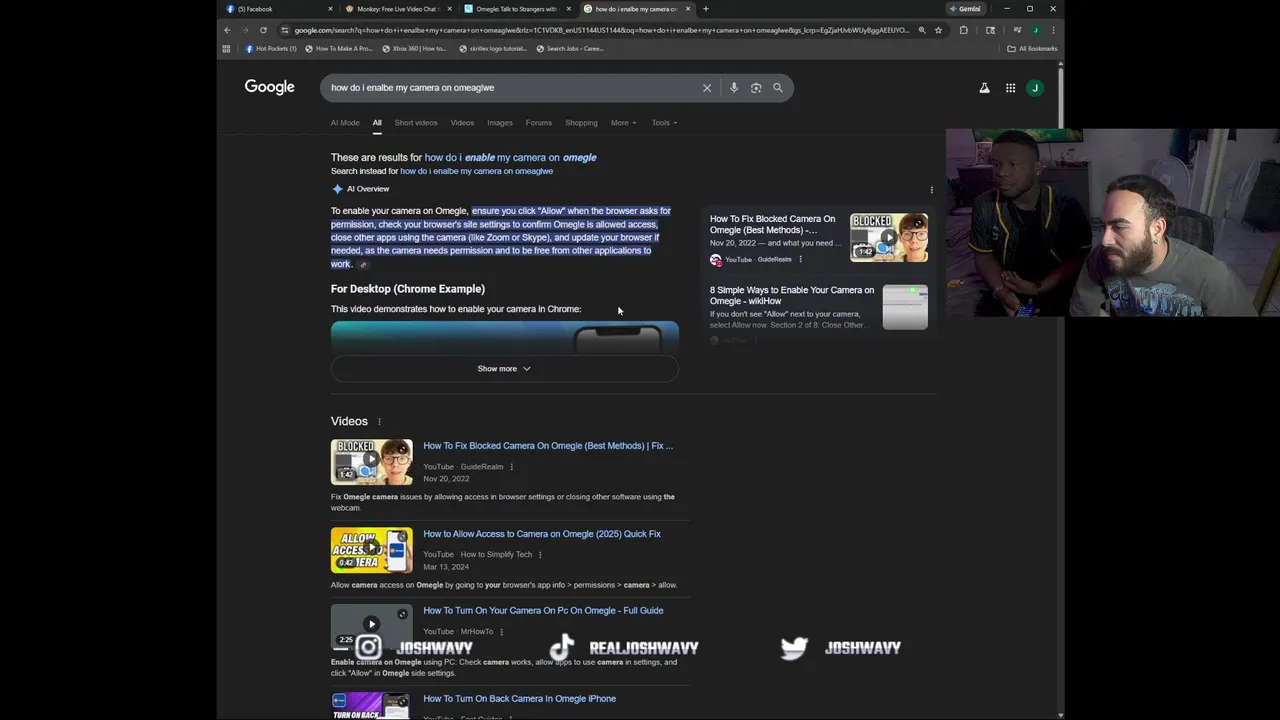The width and height of the screenshot is (1280, 720).
Task: Start voice search with the microphone
Action: (x=734, y=87)
